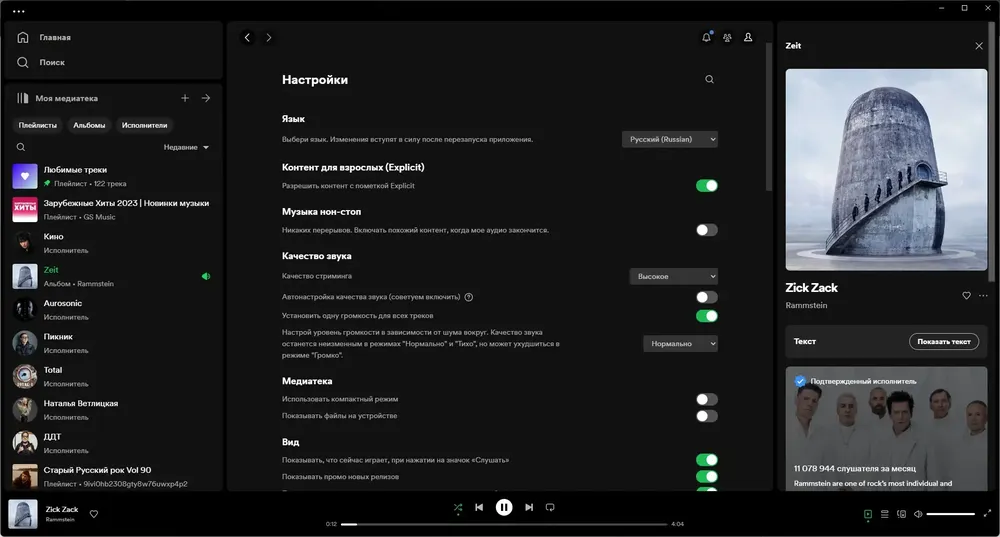Search settings magnifier icon
This screenshot has width=1000, height=537.
coord(709,80)
